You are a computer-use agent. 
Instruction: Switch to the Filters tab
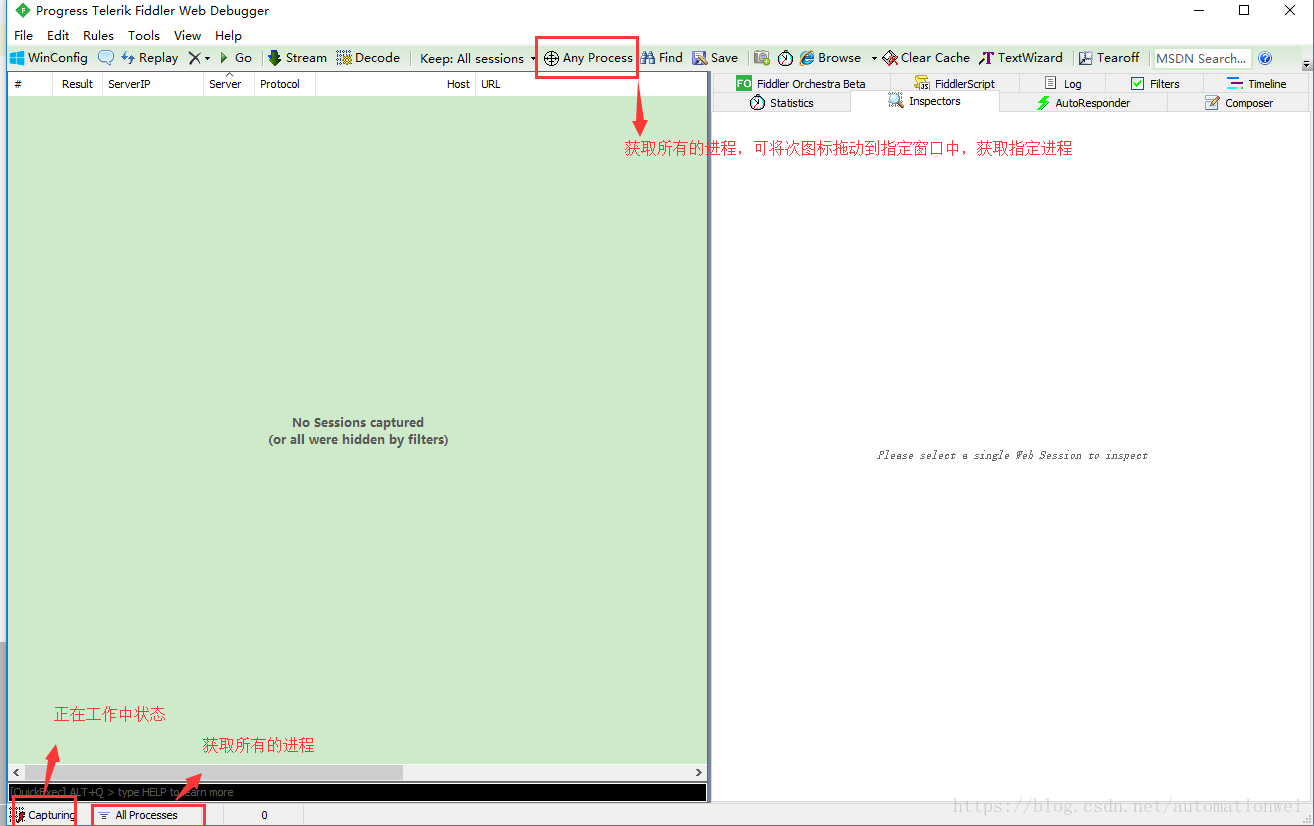coord(1155,84)
